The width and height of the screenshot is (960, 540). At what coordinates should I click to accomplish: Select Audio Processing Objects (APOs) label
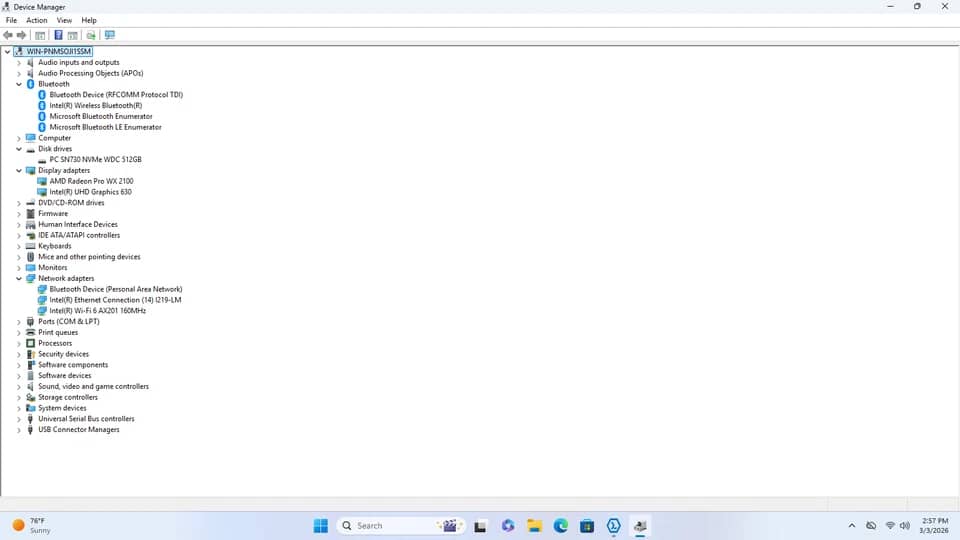pos(91,73)
